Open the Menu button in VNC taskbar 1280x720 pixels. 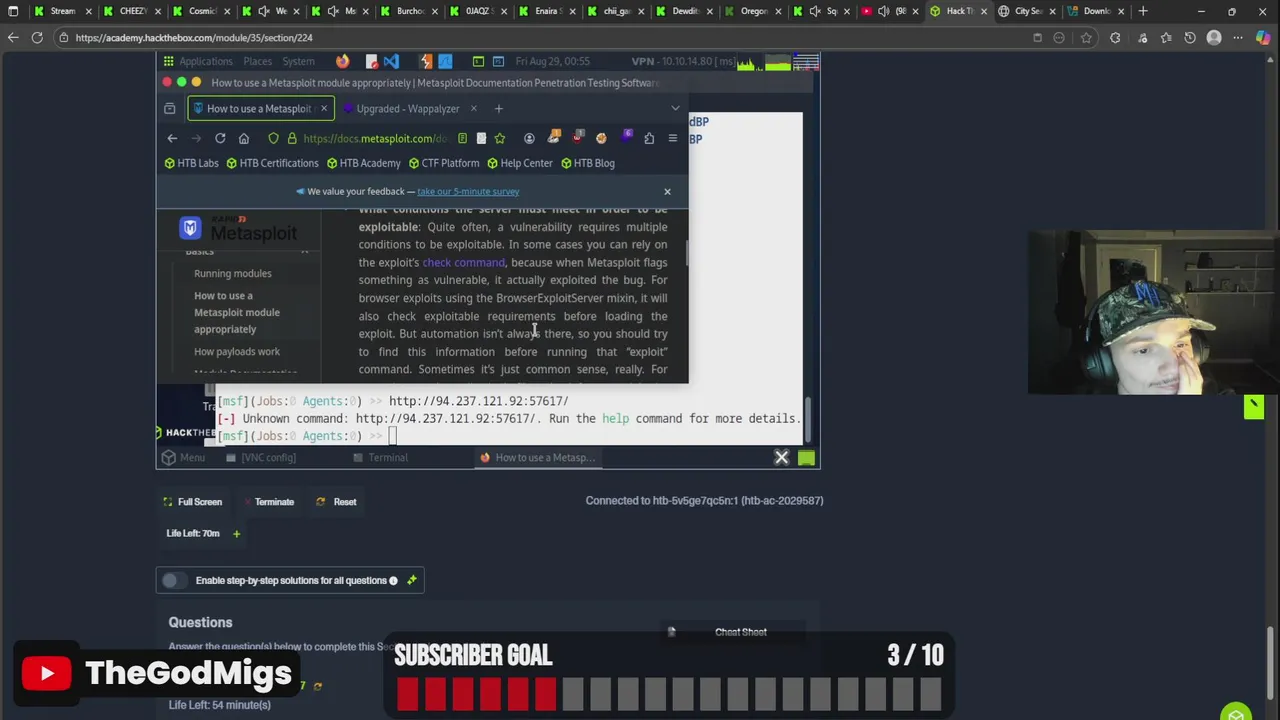[184, 457]
